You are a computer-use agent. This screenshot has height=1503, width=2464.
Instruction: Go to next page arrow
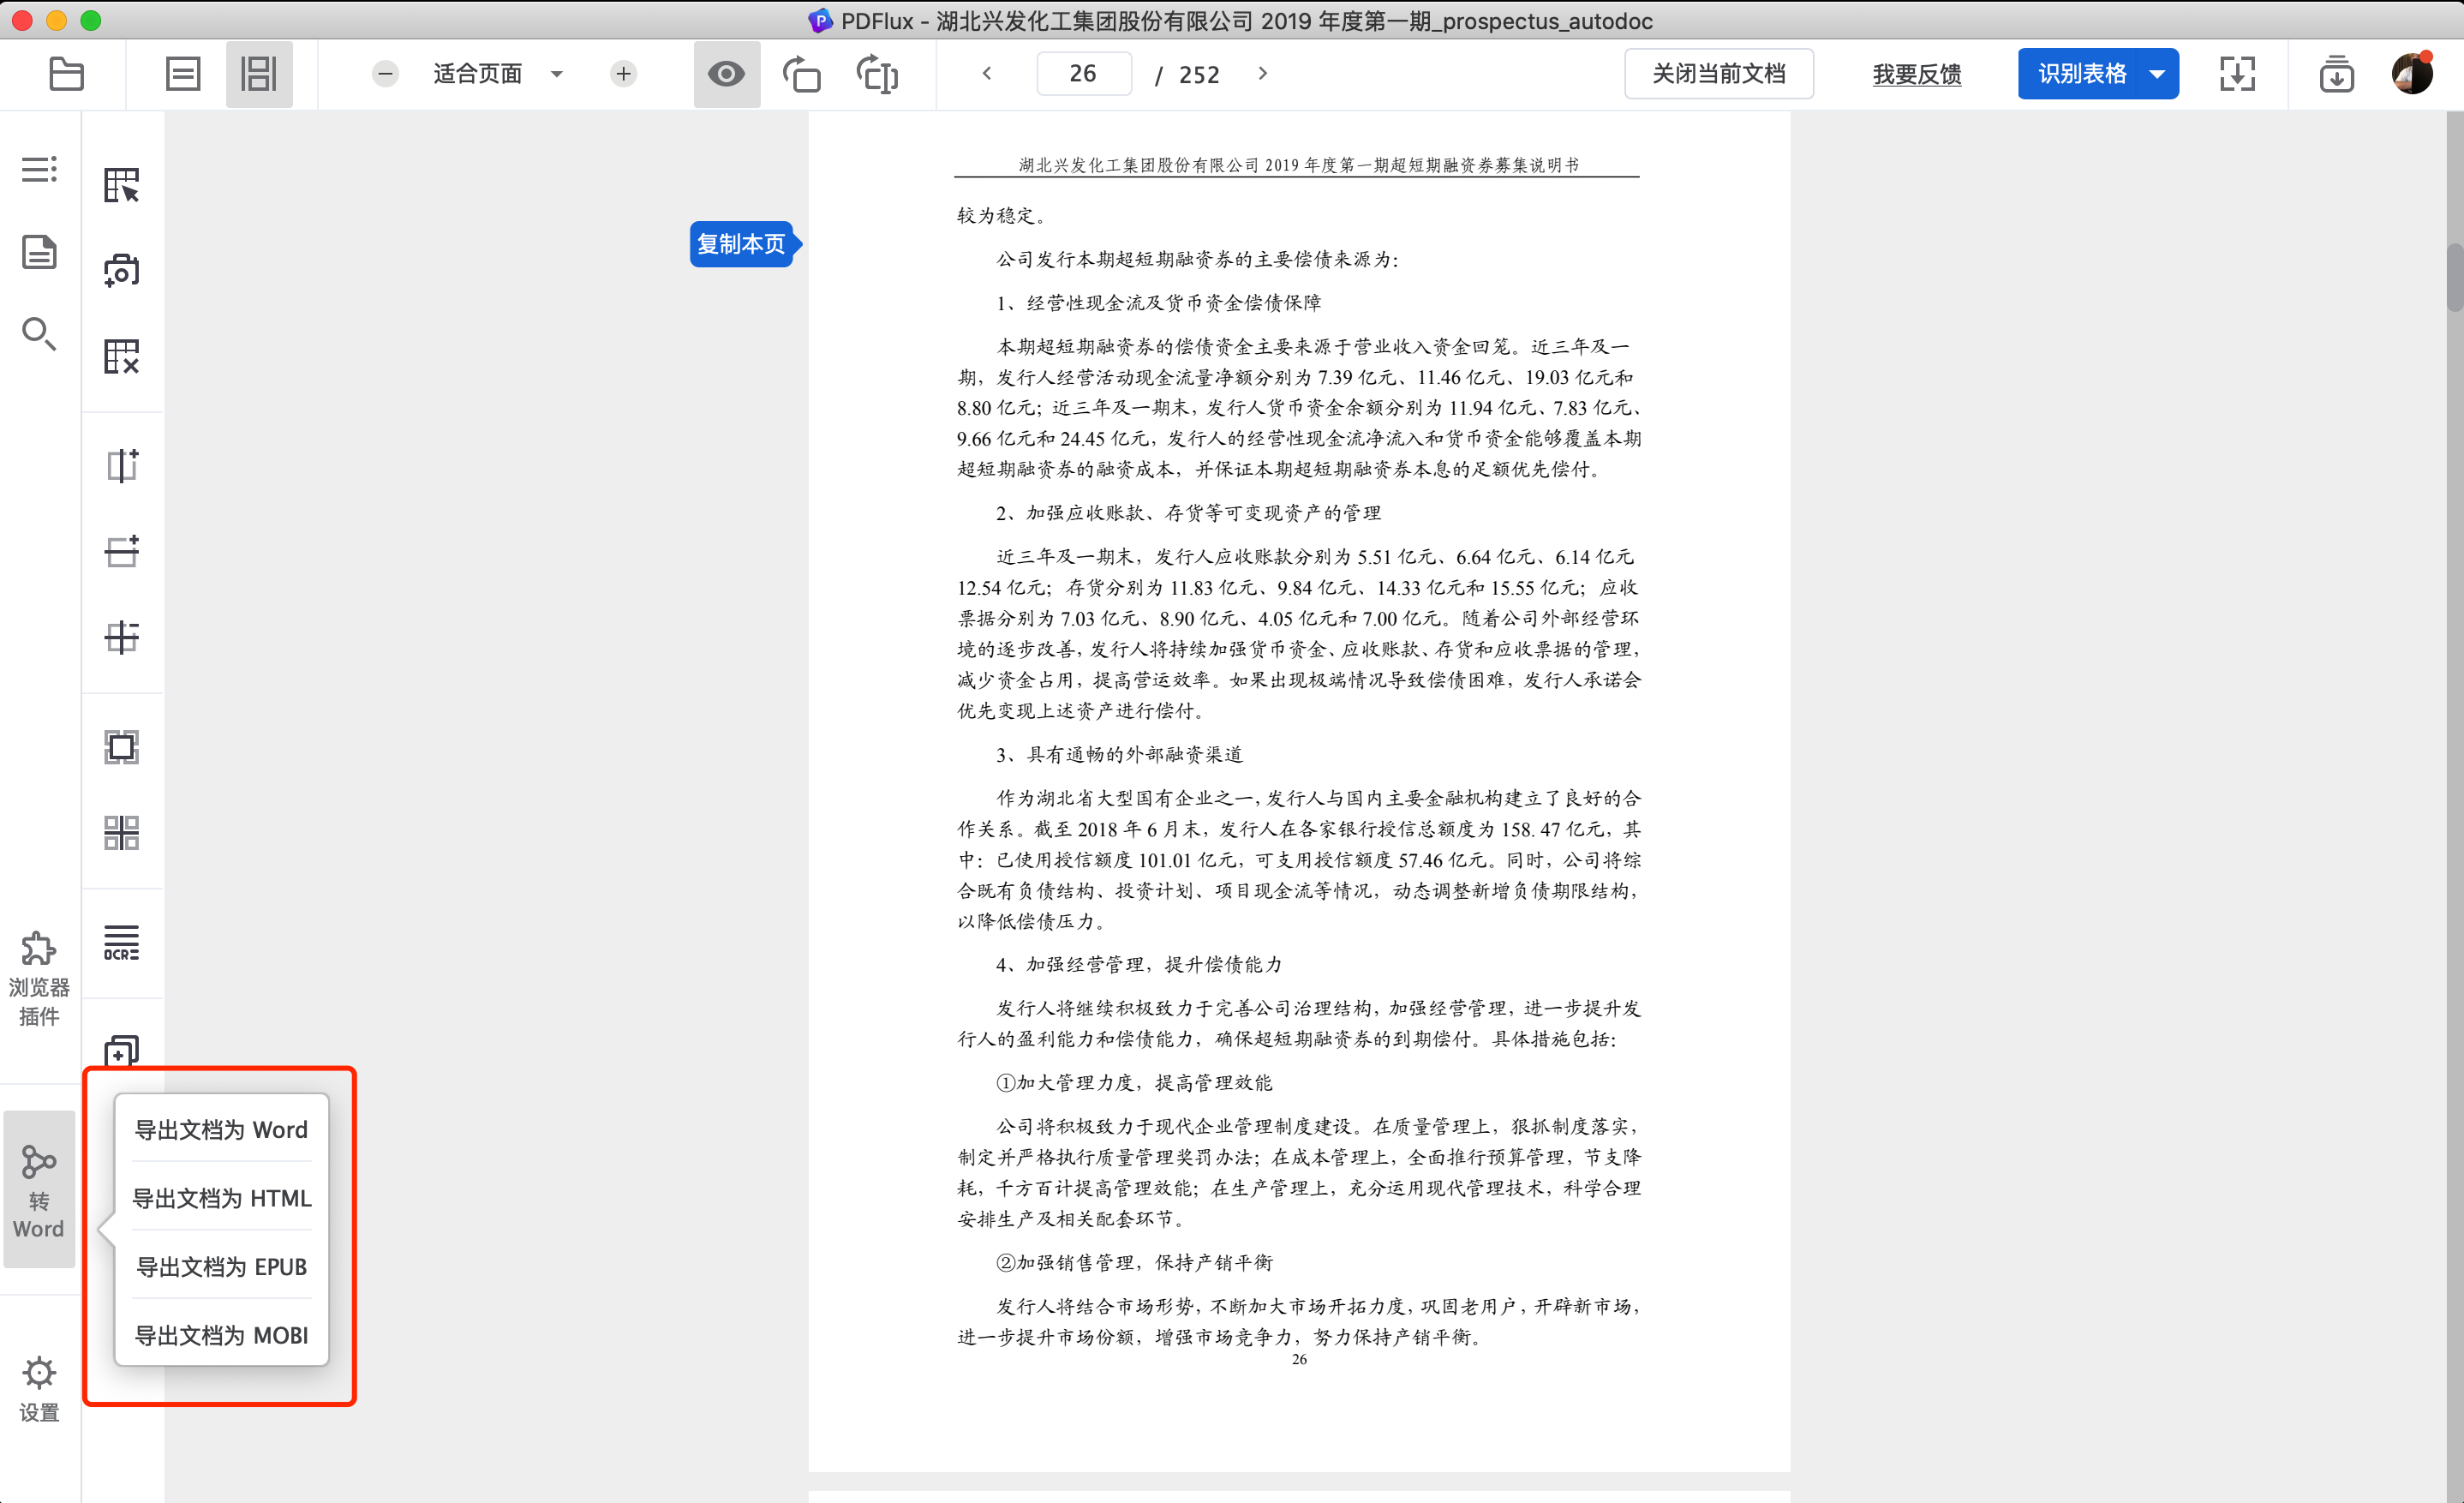pos(1263,74)
